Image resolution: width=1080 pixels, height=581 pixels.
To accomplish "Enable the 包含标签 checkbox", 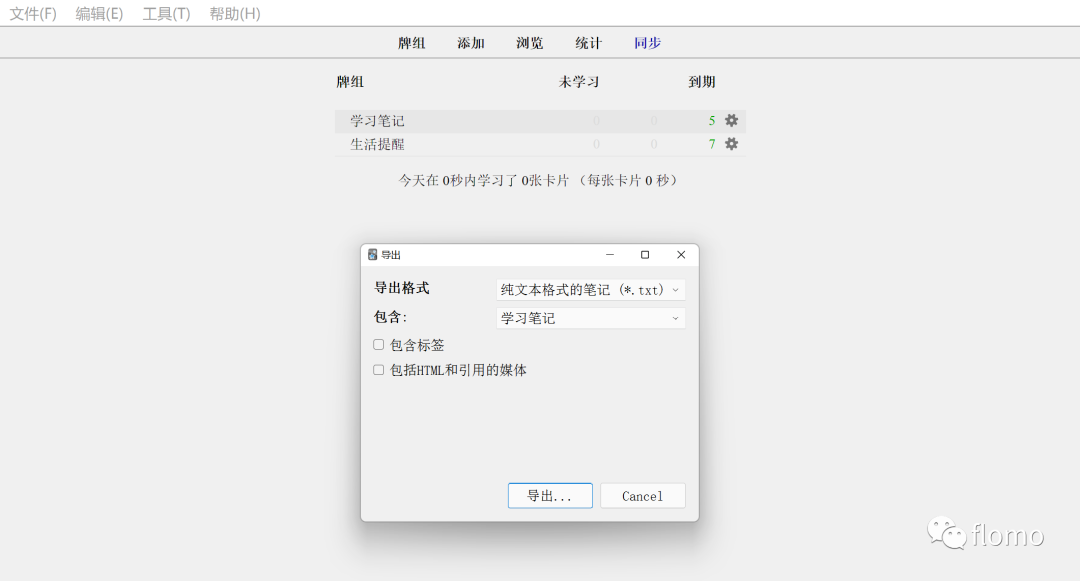I will 379,344.
